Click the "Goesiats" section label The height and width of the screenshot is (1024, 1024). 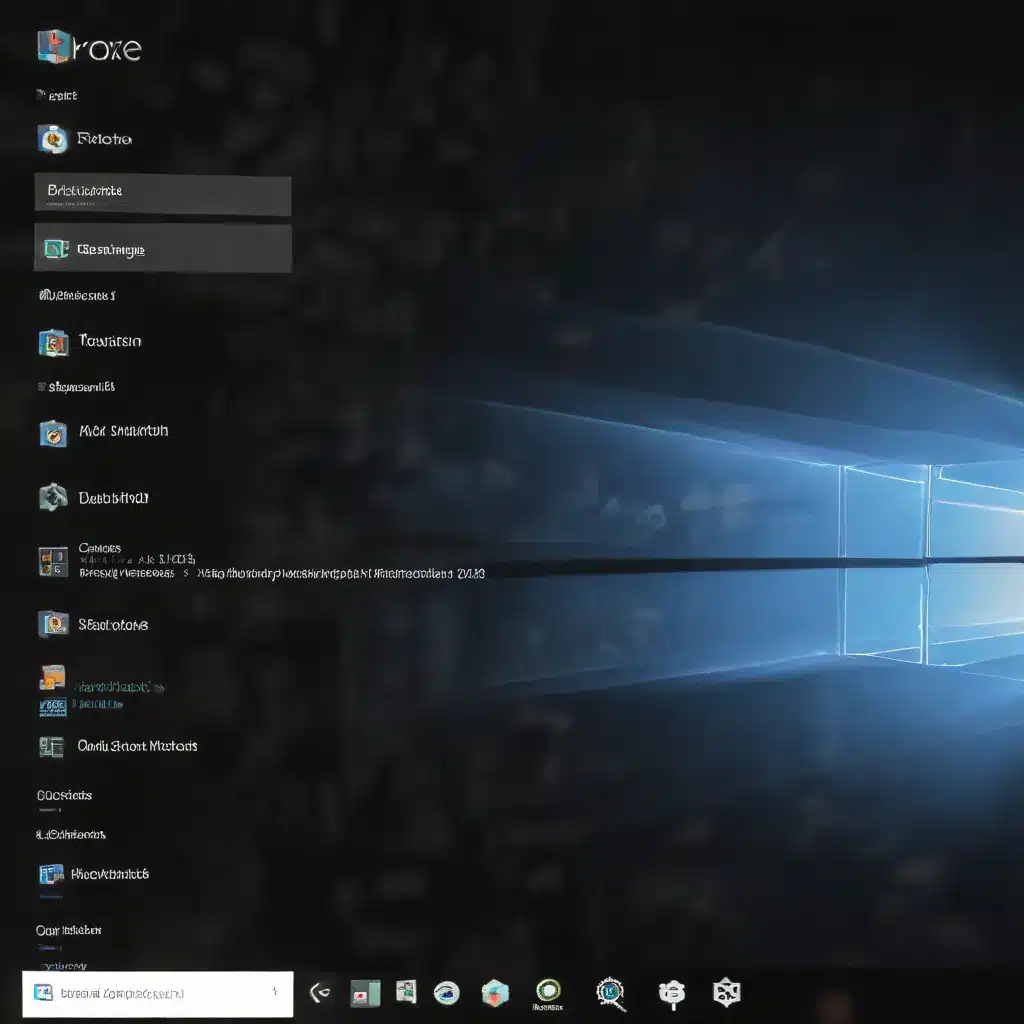(x=64, y=795)
